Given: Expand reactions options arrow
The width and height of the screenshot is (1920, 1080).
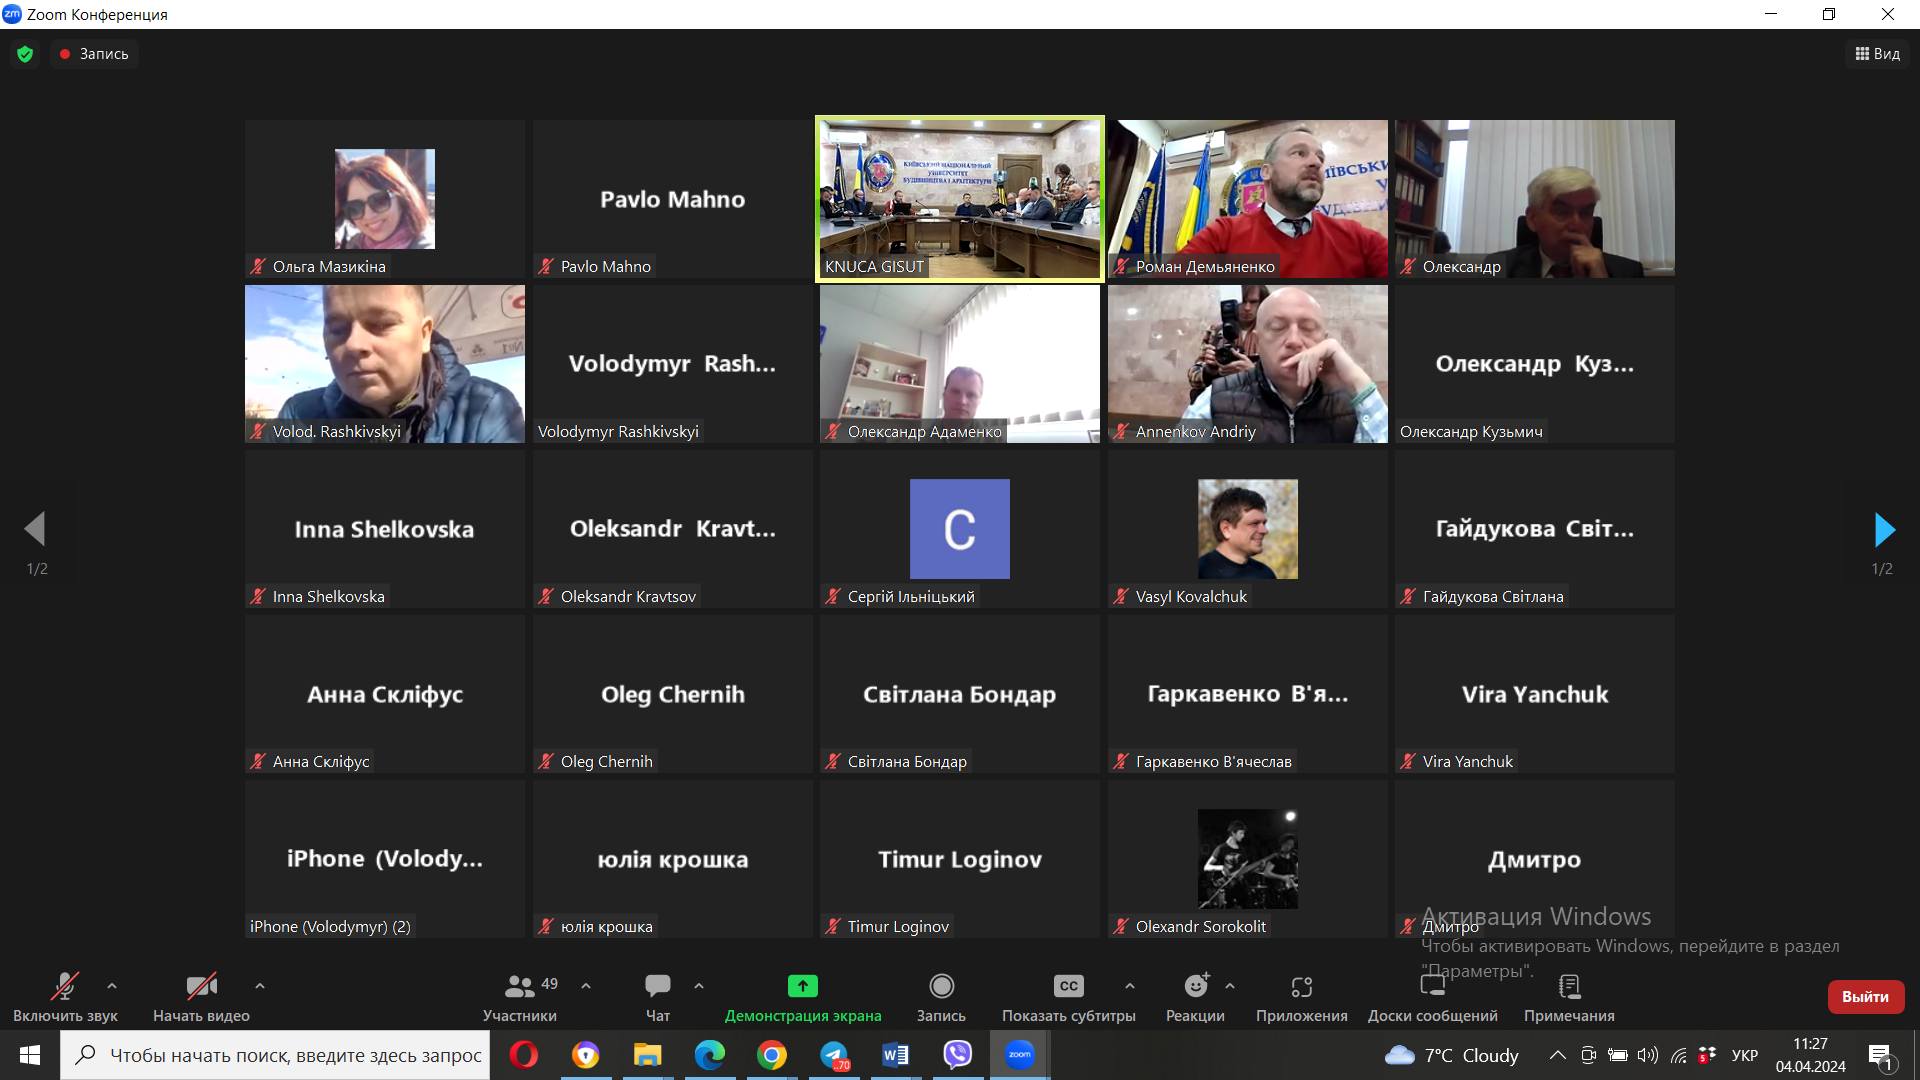Looking at the screenshot, I should pyautogui.click(x=1230, y=986).
